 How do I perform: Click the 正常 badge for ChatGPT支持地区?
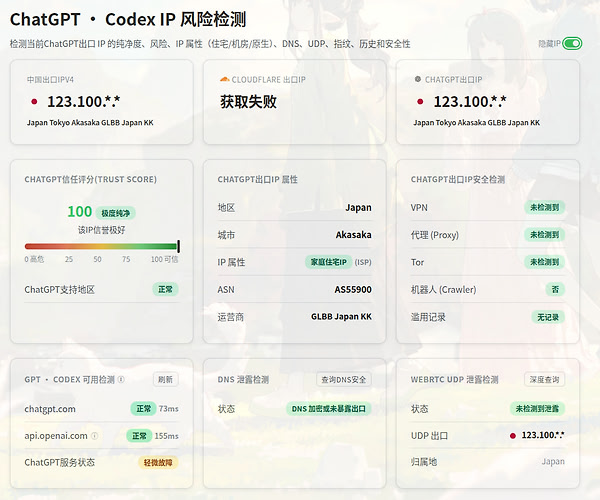pos(165,290)
